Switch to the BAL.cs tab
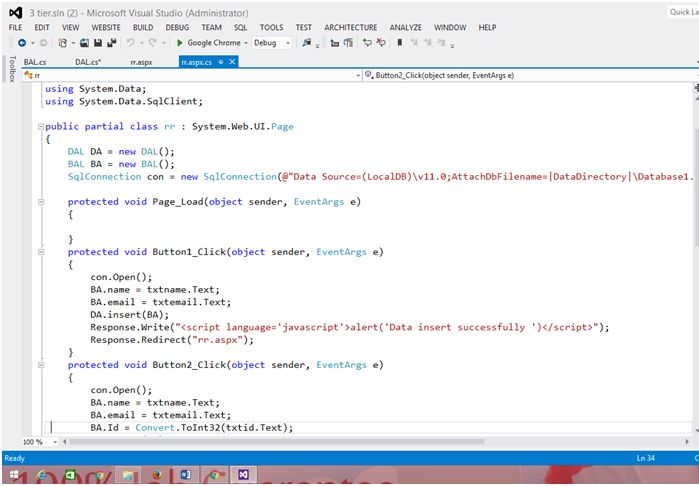Viewport: 699px width, 486px height. coord(35,62)
